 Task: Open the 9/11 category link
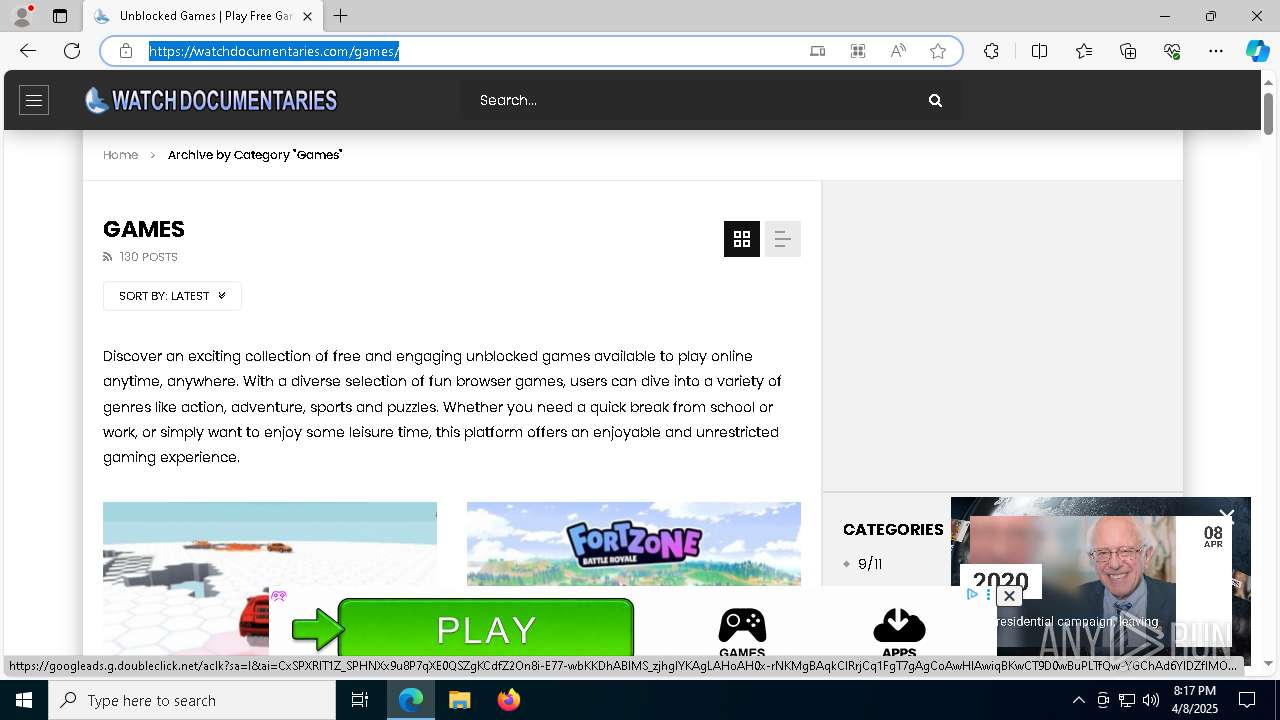870,564
